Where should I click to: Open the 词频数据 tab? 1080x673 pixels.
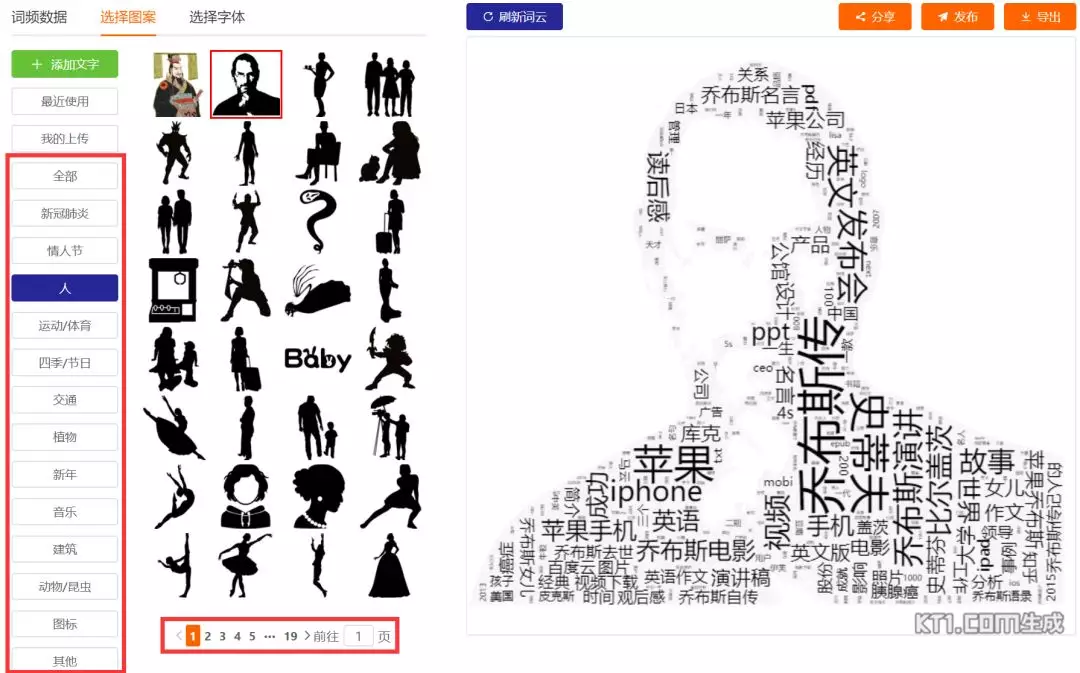[39, 17]
